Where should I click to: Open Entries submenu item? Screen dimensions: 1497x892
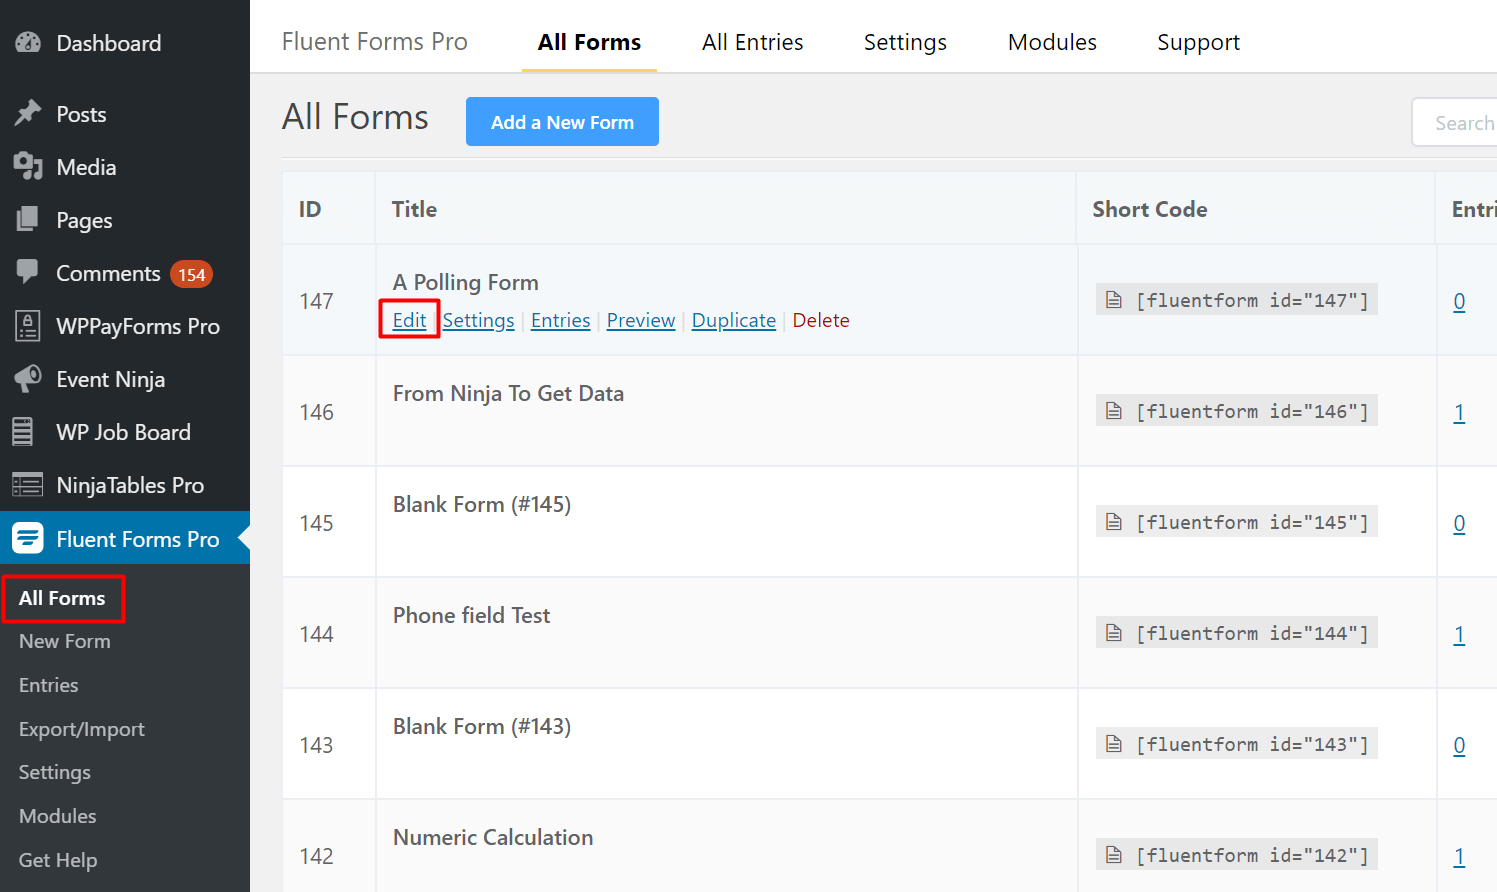49,685
